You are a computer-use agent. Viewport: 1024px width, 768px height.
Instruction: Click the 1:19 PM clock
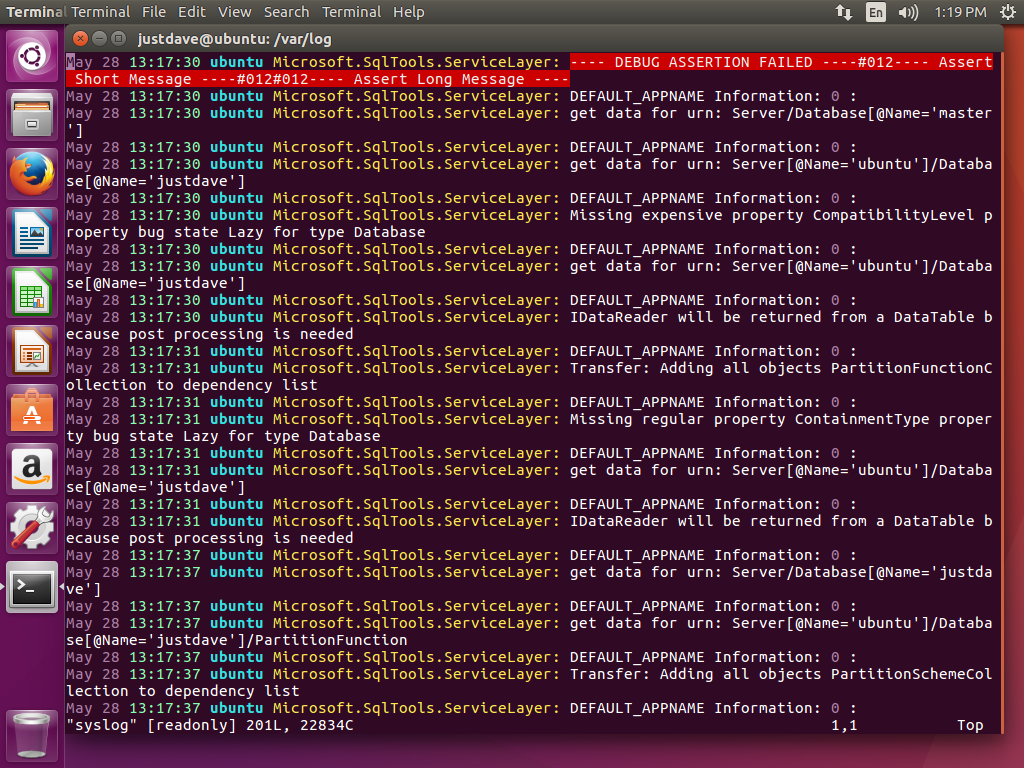click(x=961, y=12)
